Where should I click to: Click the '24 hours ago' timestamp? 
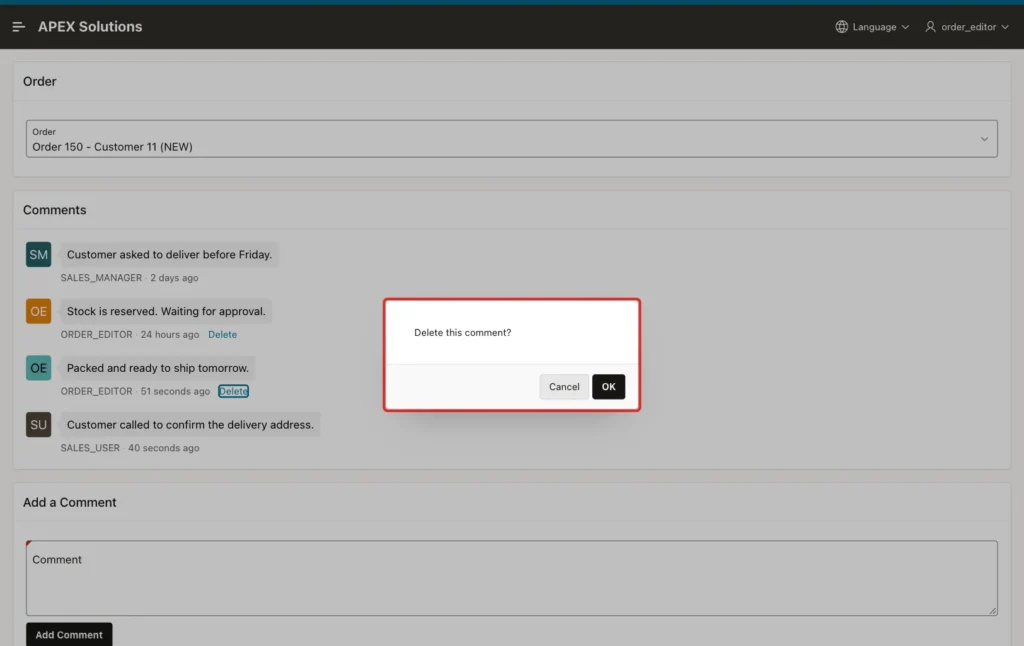tap(170, 334)
